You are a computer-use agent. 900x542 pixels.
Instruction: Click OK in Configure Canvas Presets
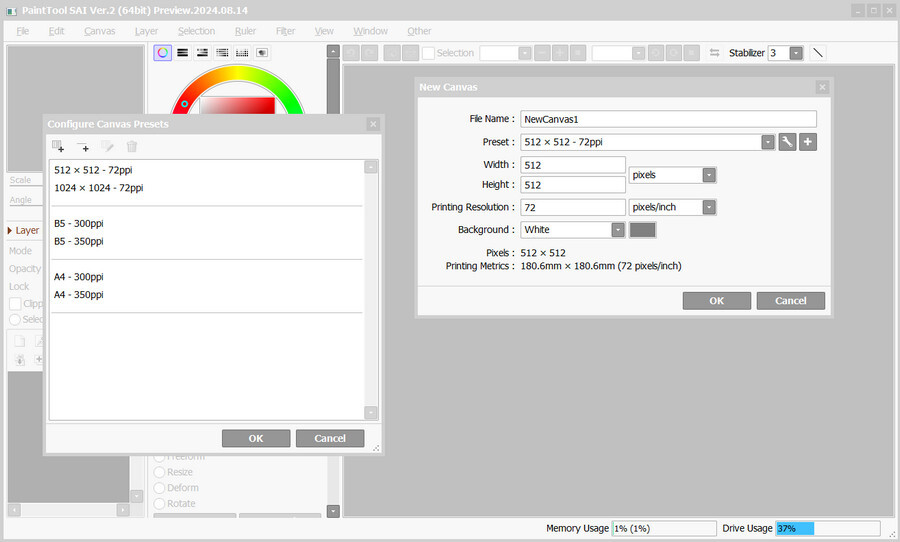click(256, 438)
